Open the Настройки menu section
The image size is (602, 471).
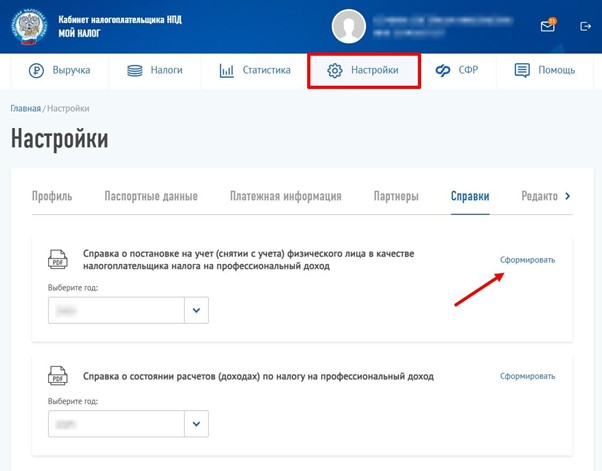363,70
